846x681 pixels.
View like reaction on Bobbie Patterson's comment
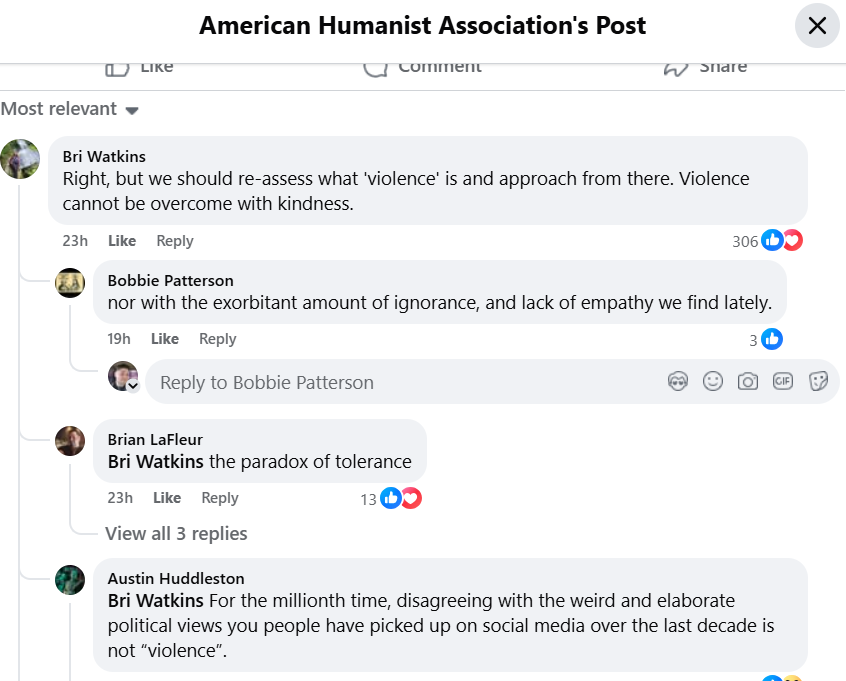pyautogui.click(x=766, y=339)
